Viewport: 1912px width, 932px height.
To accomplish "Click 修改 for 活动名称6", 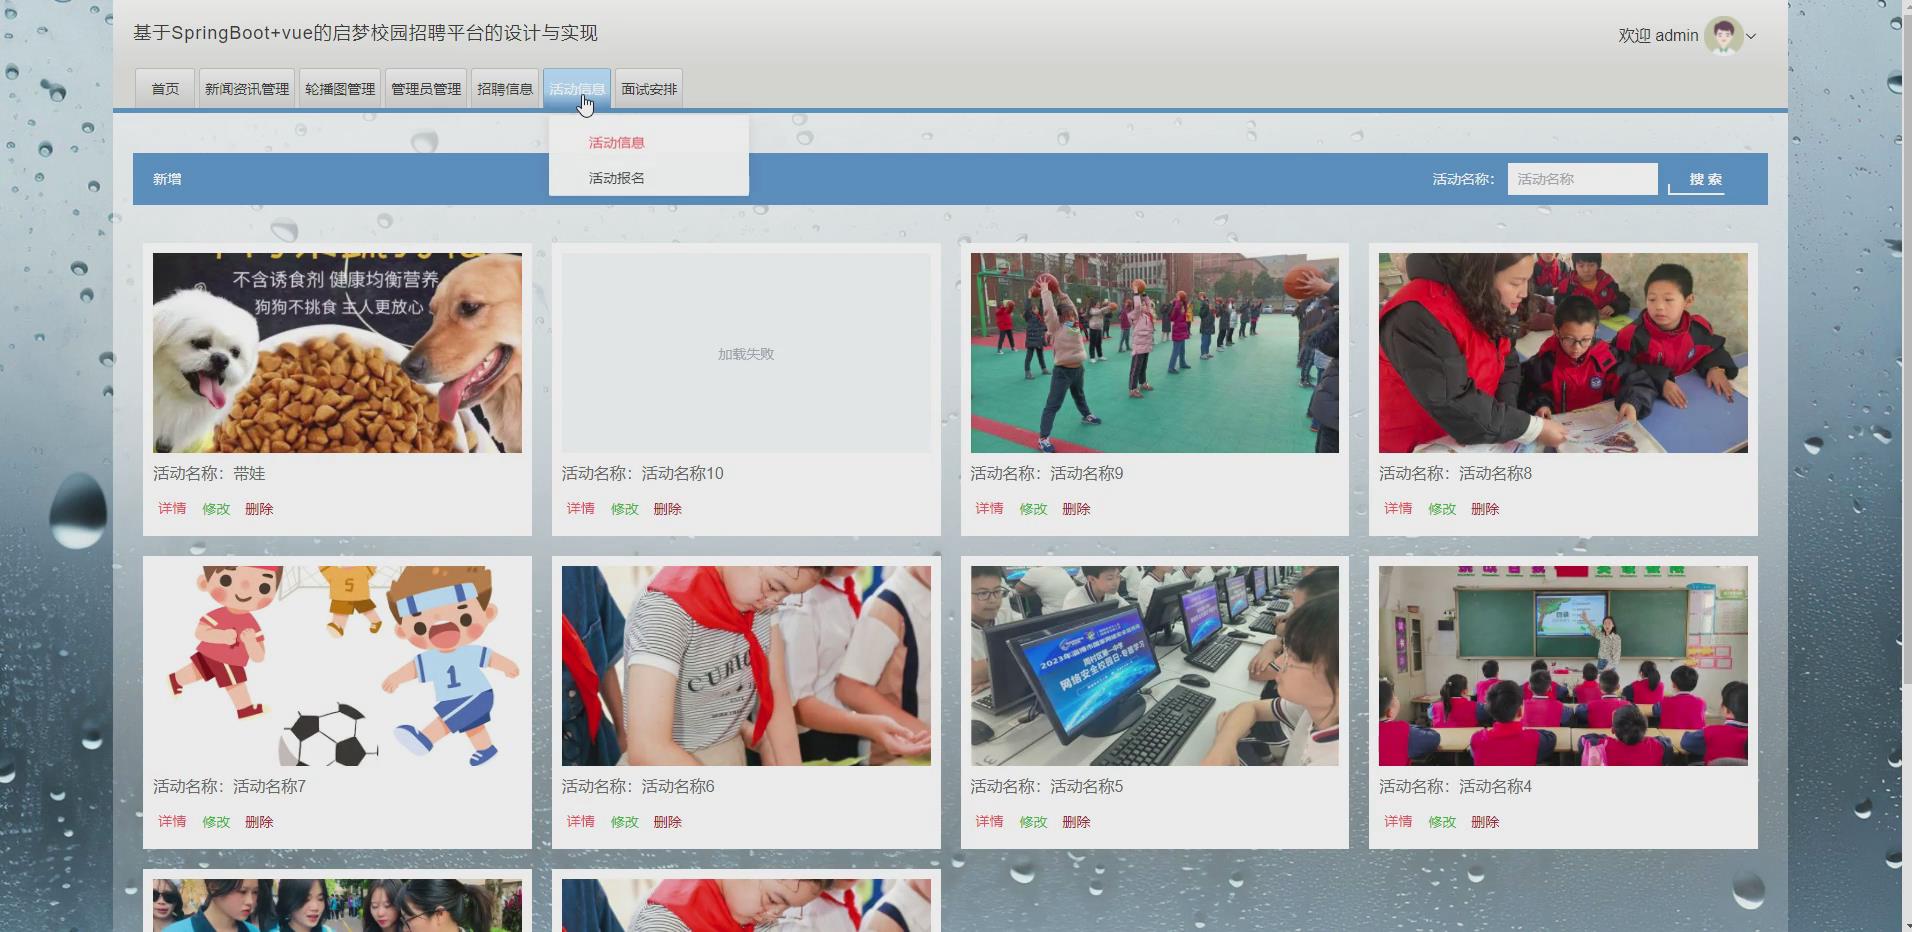I will pos(625,821).
